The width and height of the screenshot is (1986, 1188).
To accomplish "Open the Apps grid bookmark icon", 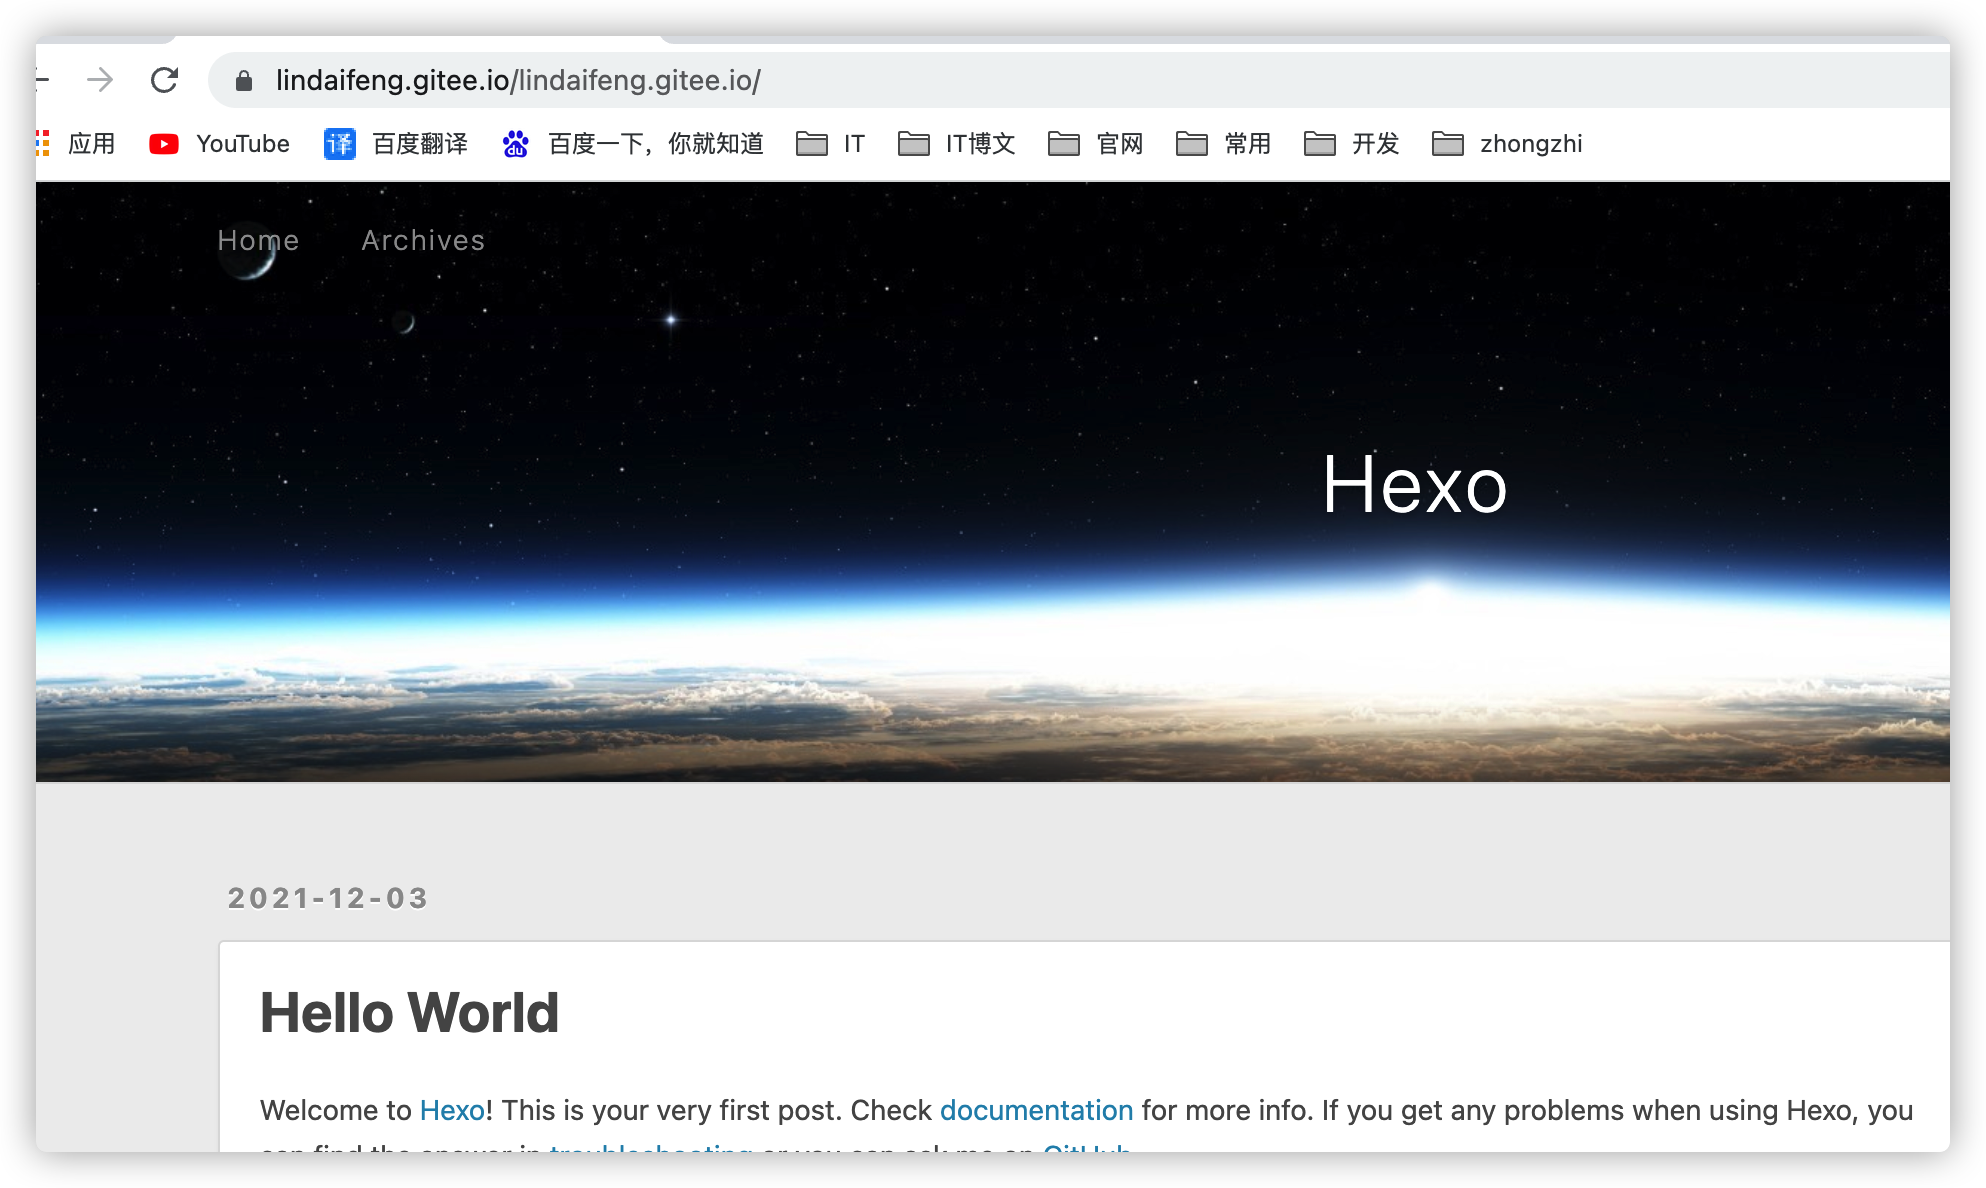I will [44, 143].
